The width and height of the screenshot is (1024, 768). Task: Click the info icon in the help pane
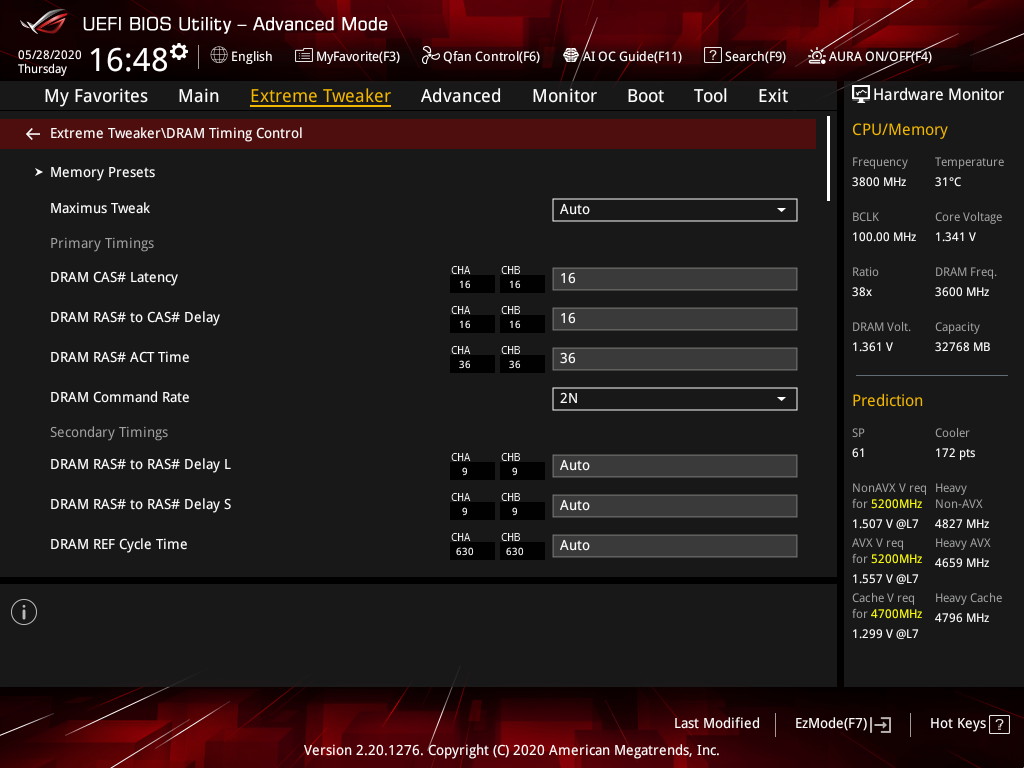pyautogui.click(x=24, y=612)
